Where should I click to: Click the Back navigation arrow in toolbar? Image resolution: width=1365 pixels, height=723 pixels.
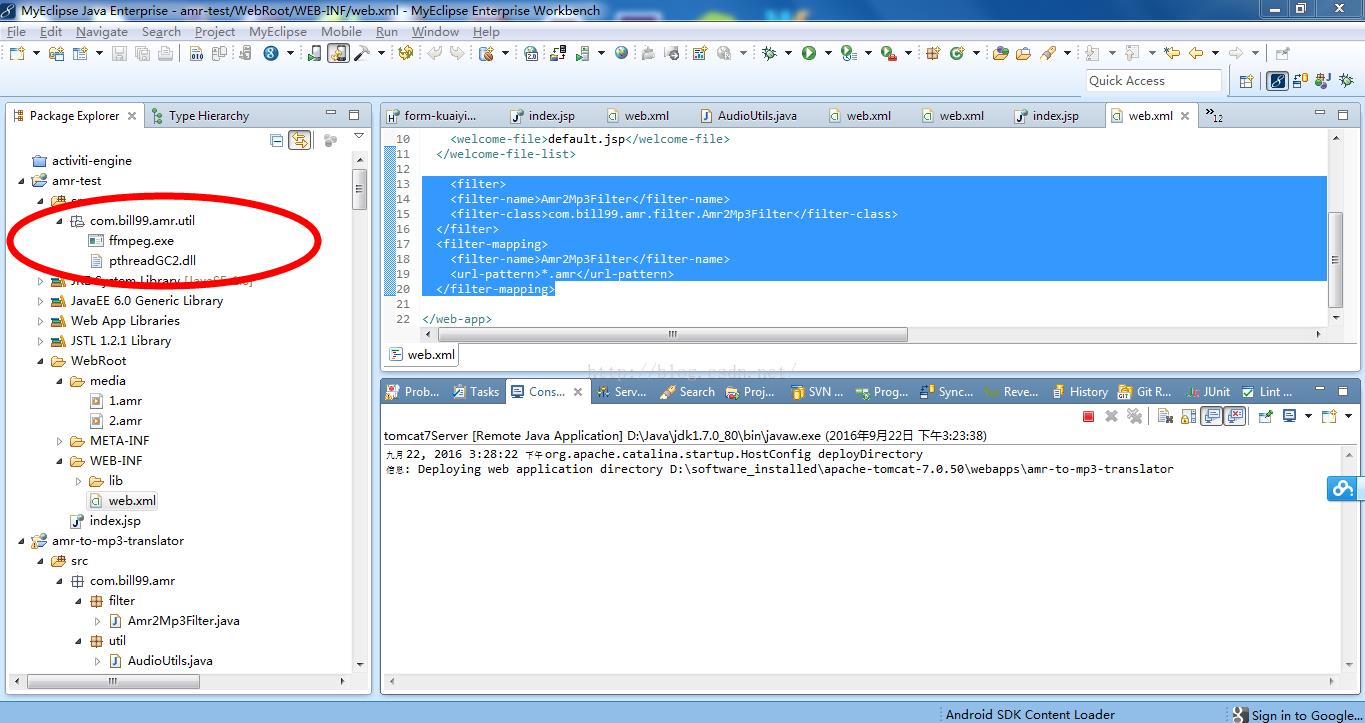pyautogui.click(x=1195, y=53)
